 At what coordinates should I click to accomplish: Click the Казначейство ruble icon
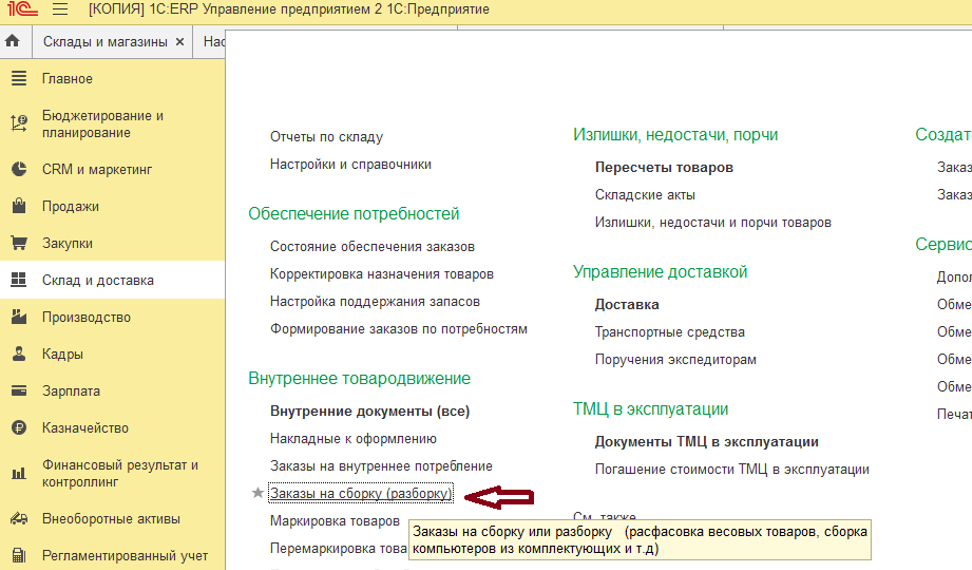[x=19, y=428]
